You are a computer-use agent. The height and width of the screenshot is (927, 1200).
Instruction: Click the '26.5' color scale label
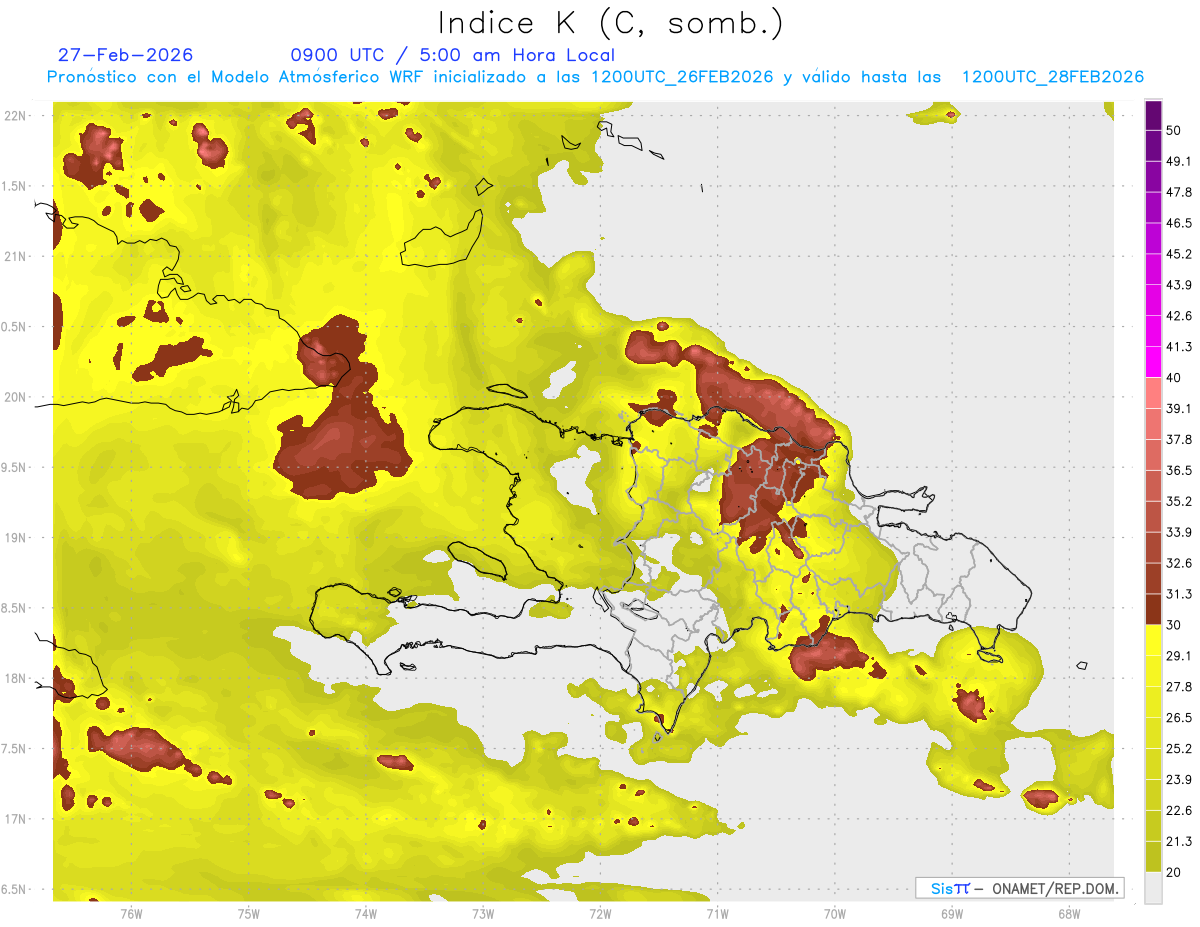coord(1179,718)
